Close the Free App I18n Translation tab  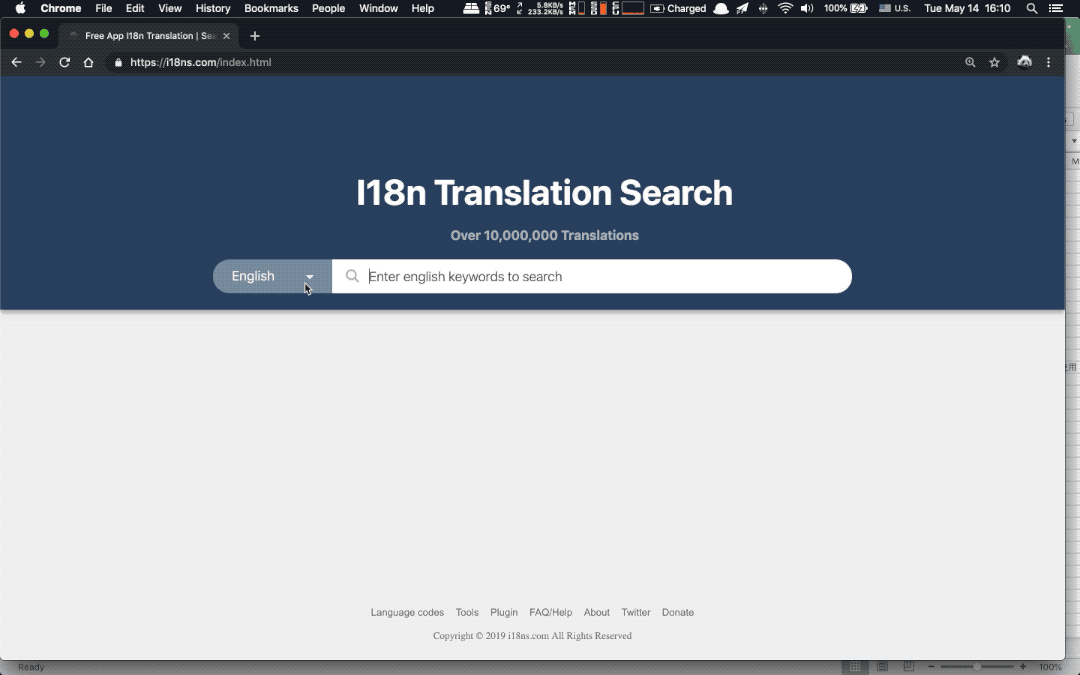[x=226, y=36]
